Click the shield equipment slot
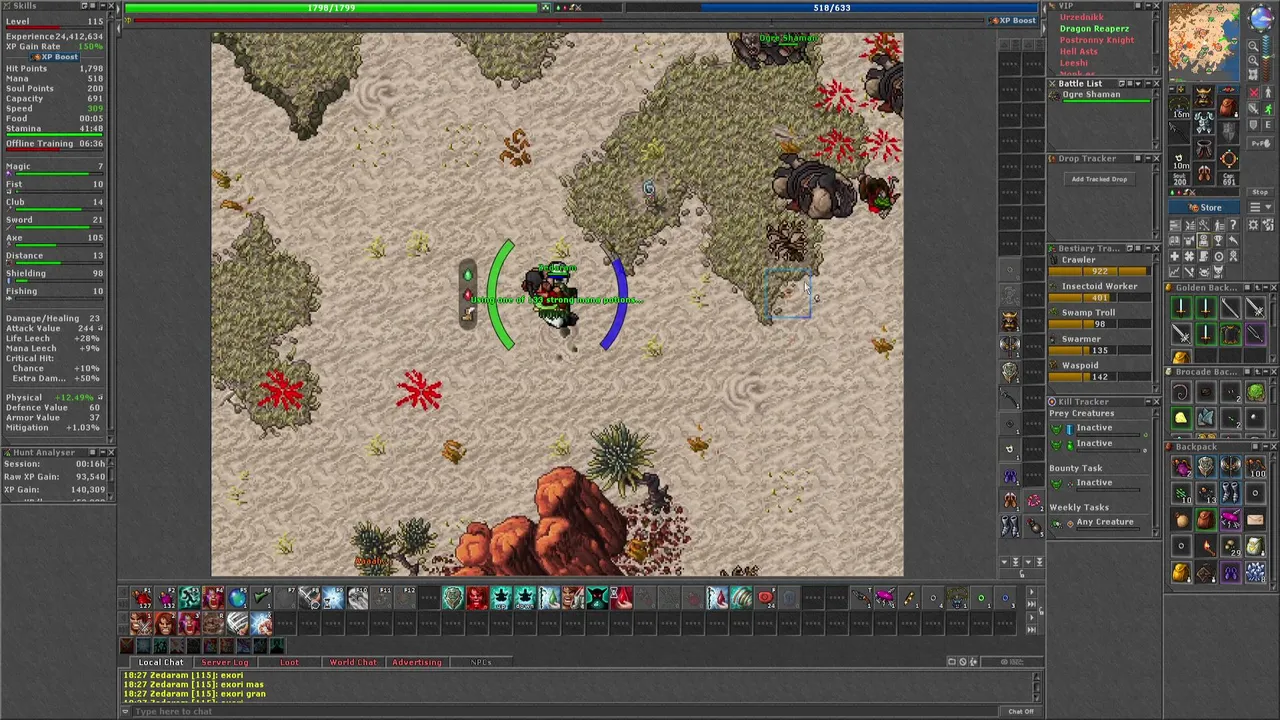The width and height of the screenshot is (1280, 720). tap(1228, 132)
